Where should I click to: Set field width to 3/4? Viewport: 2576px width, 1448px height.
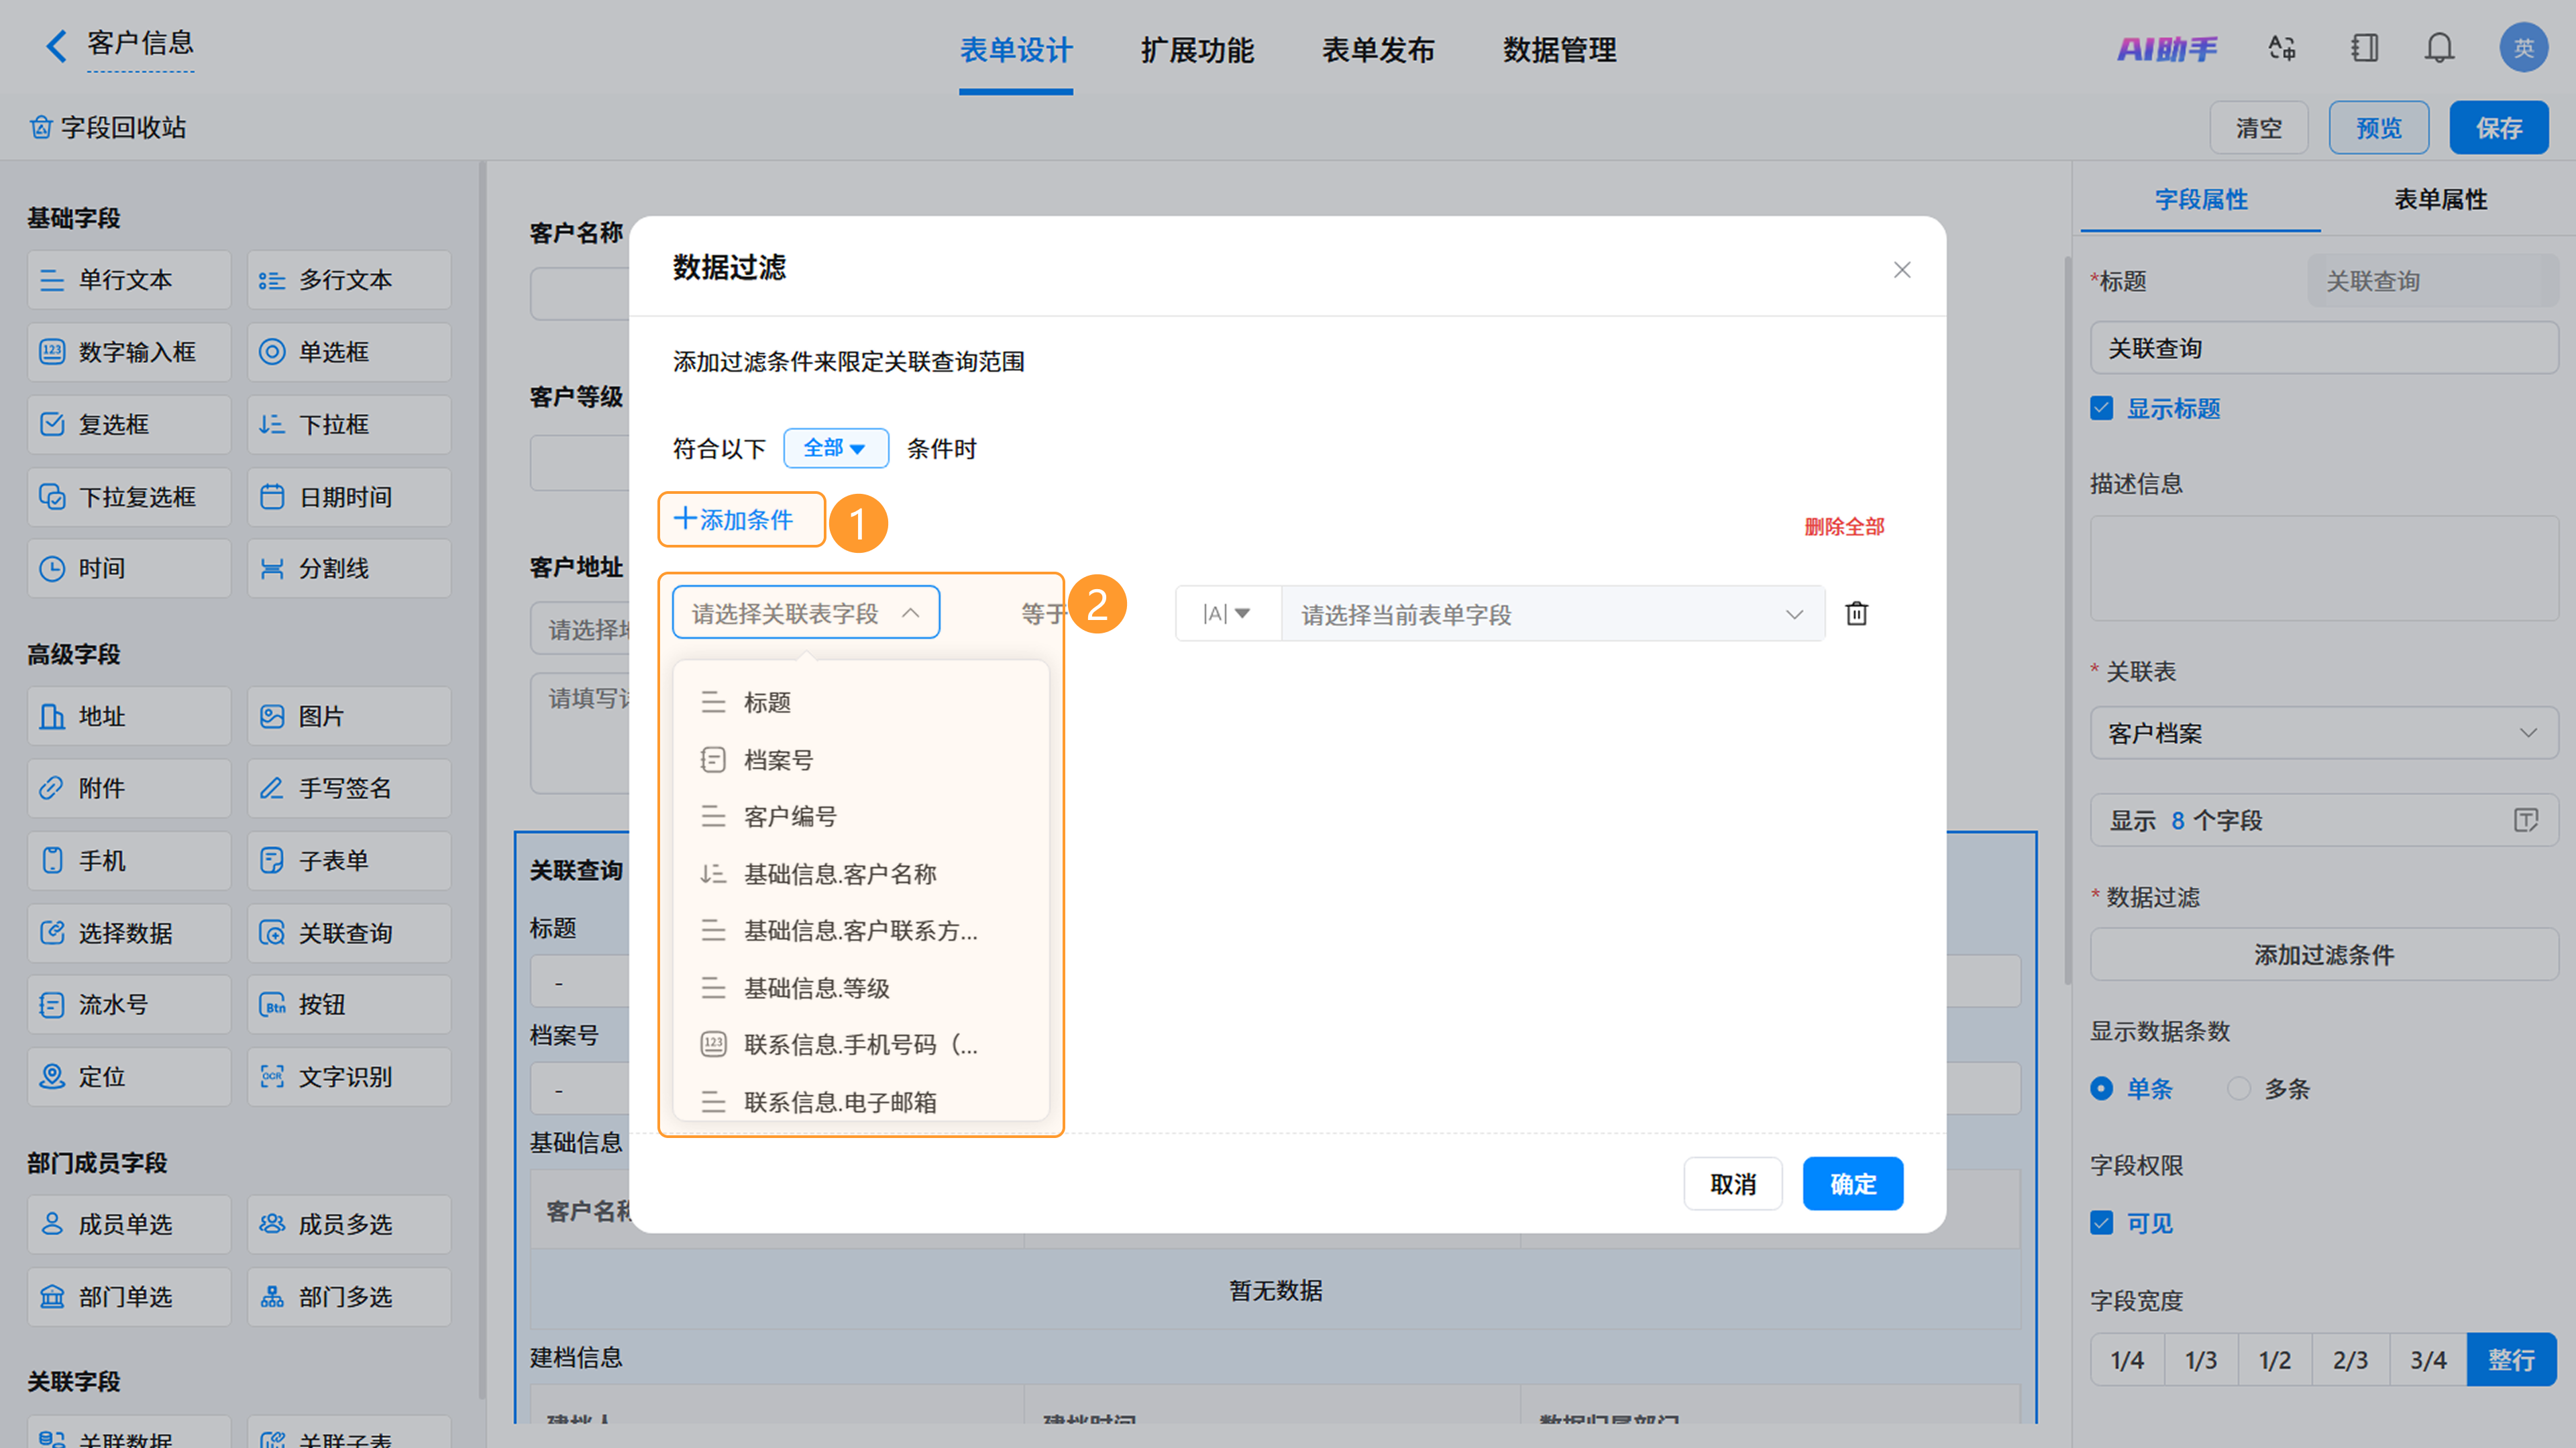click(2428, 1360)
